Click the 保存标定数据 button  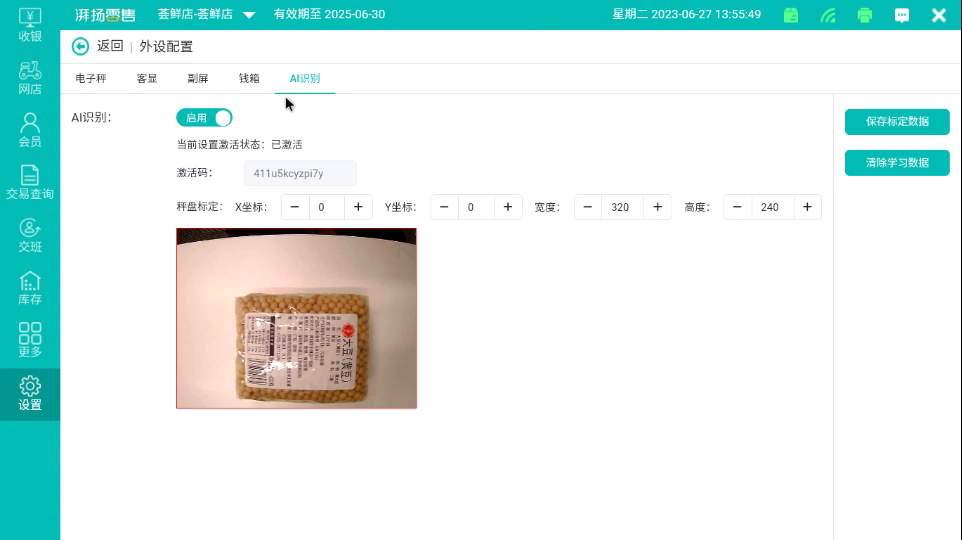point(897,121)
